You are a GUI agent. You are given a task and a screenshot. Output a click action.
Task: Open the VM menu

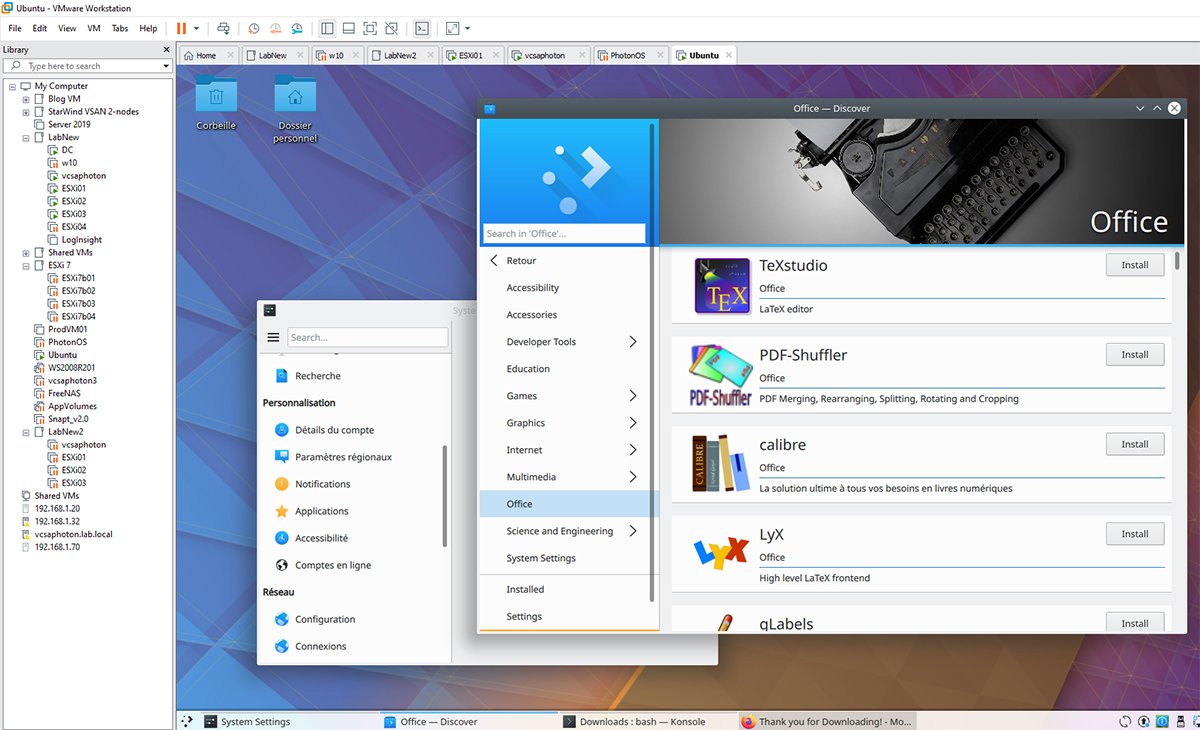tap(93, 28)
